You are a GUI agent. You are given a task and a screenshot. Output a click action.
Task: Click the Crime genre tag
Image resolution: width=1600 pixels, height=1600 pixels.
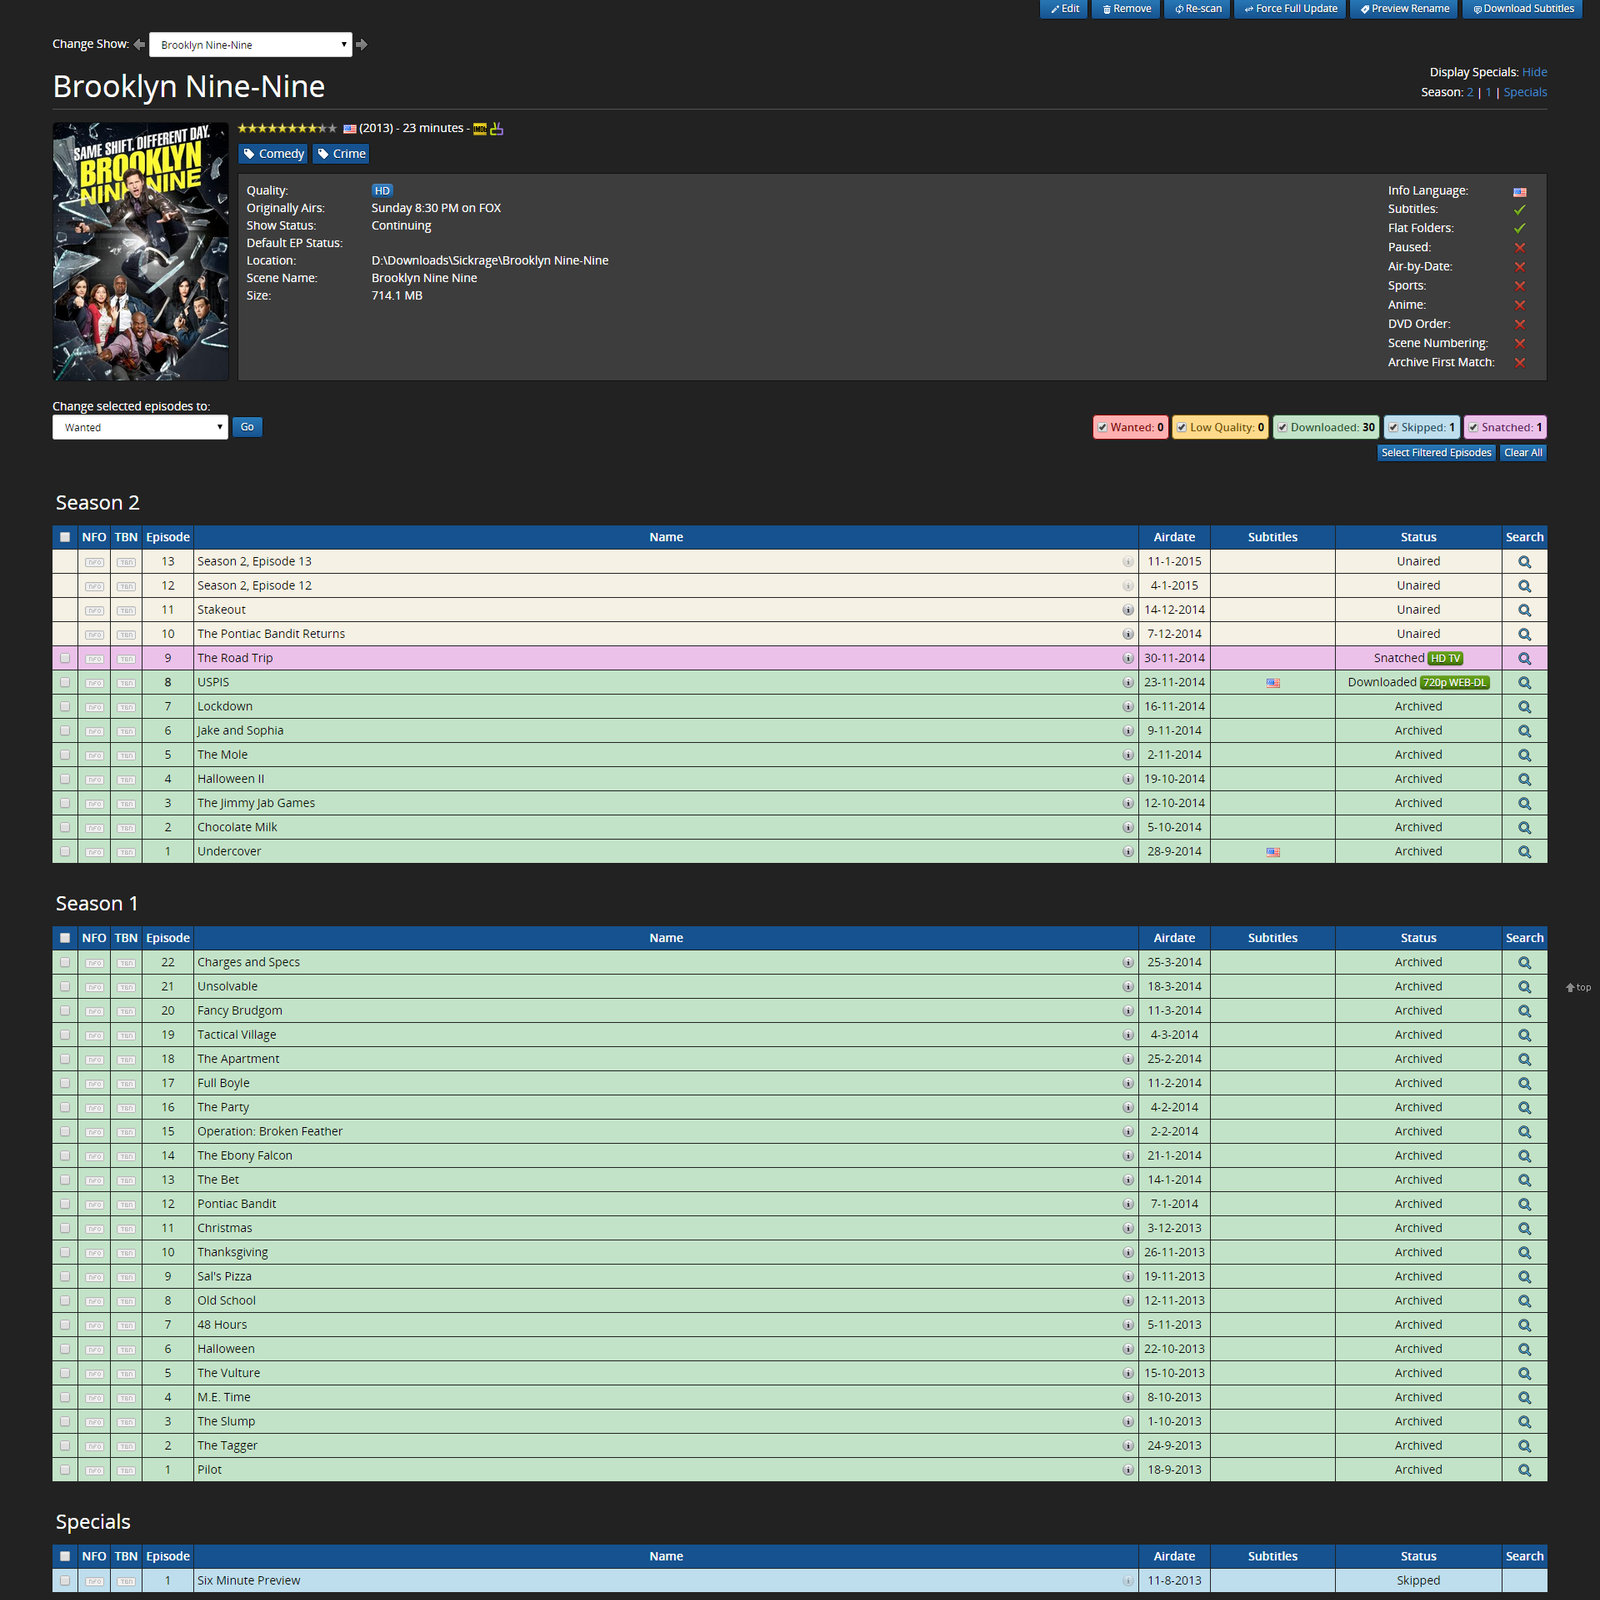341,154
